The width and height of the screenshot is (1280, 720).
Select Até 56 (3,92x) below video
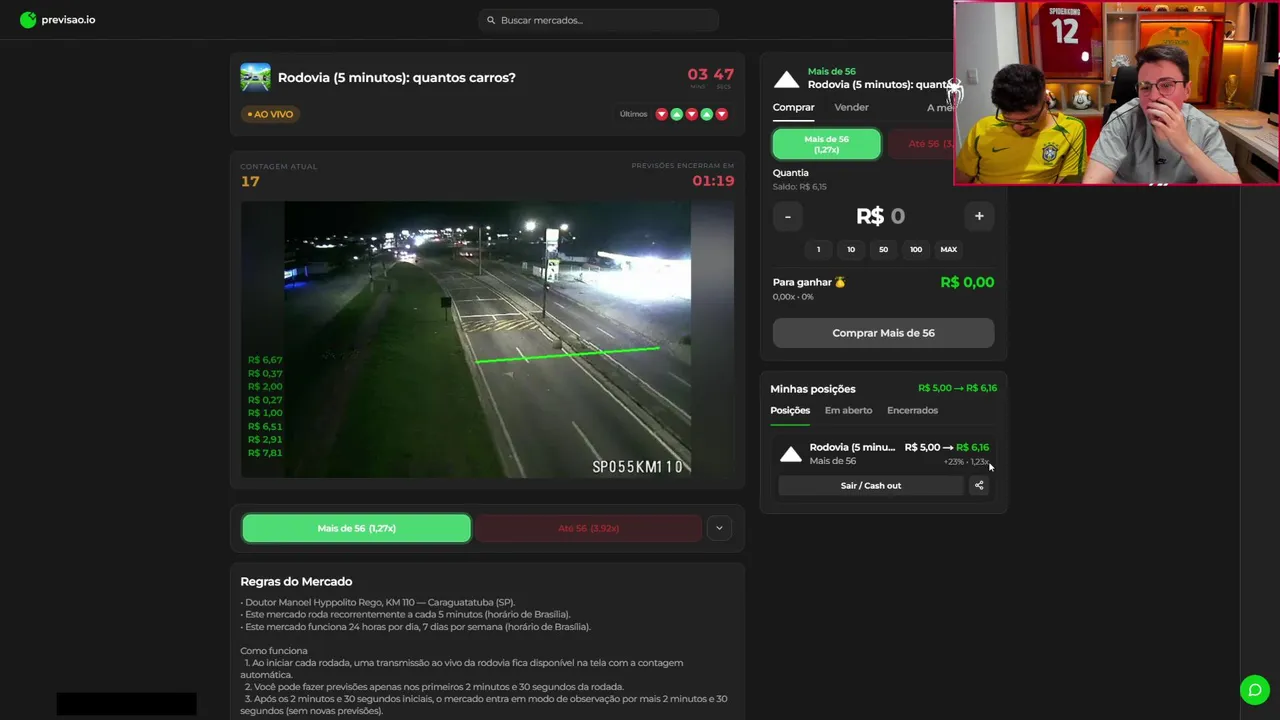tap(588, 528)
